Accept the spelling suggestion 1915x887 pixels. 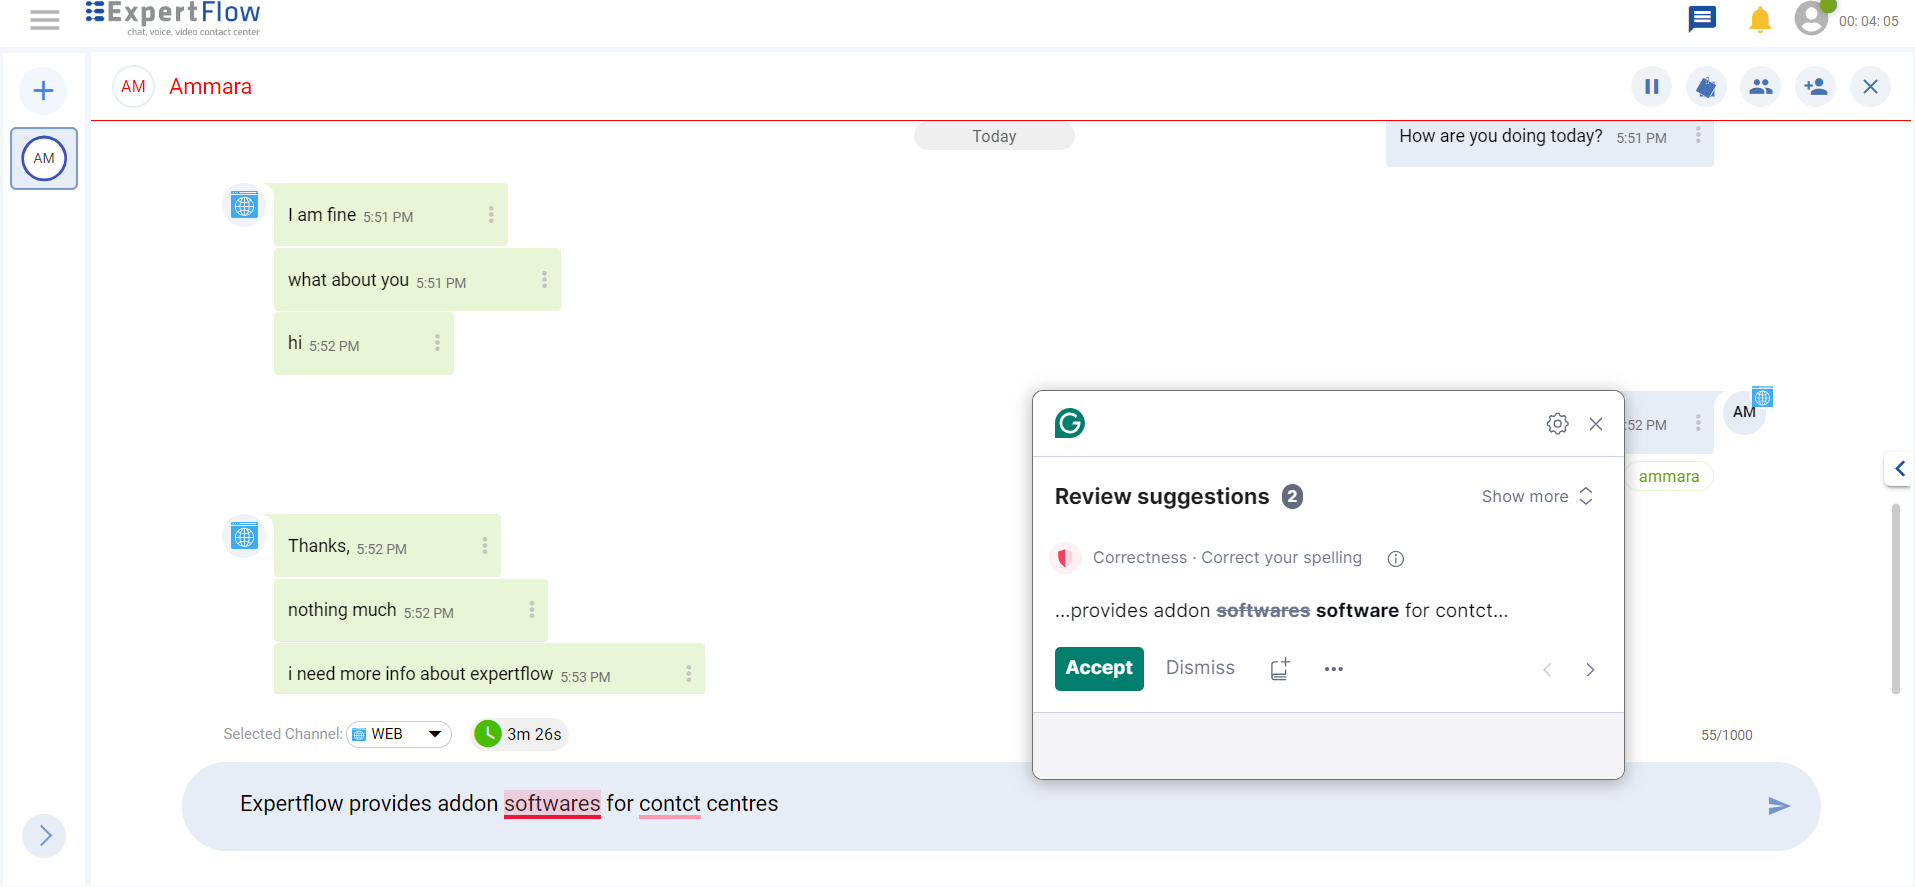(x=1098, y=668)
